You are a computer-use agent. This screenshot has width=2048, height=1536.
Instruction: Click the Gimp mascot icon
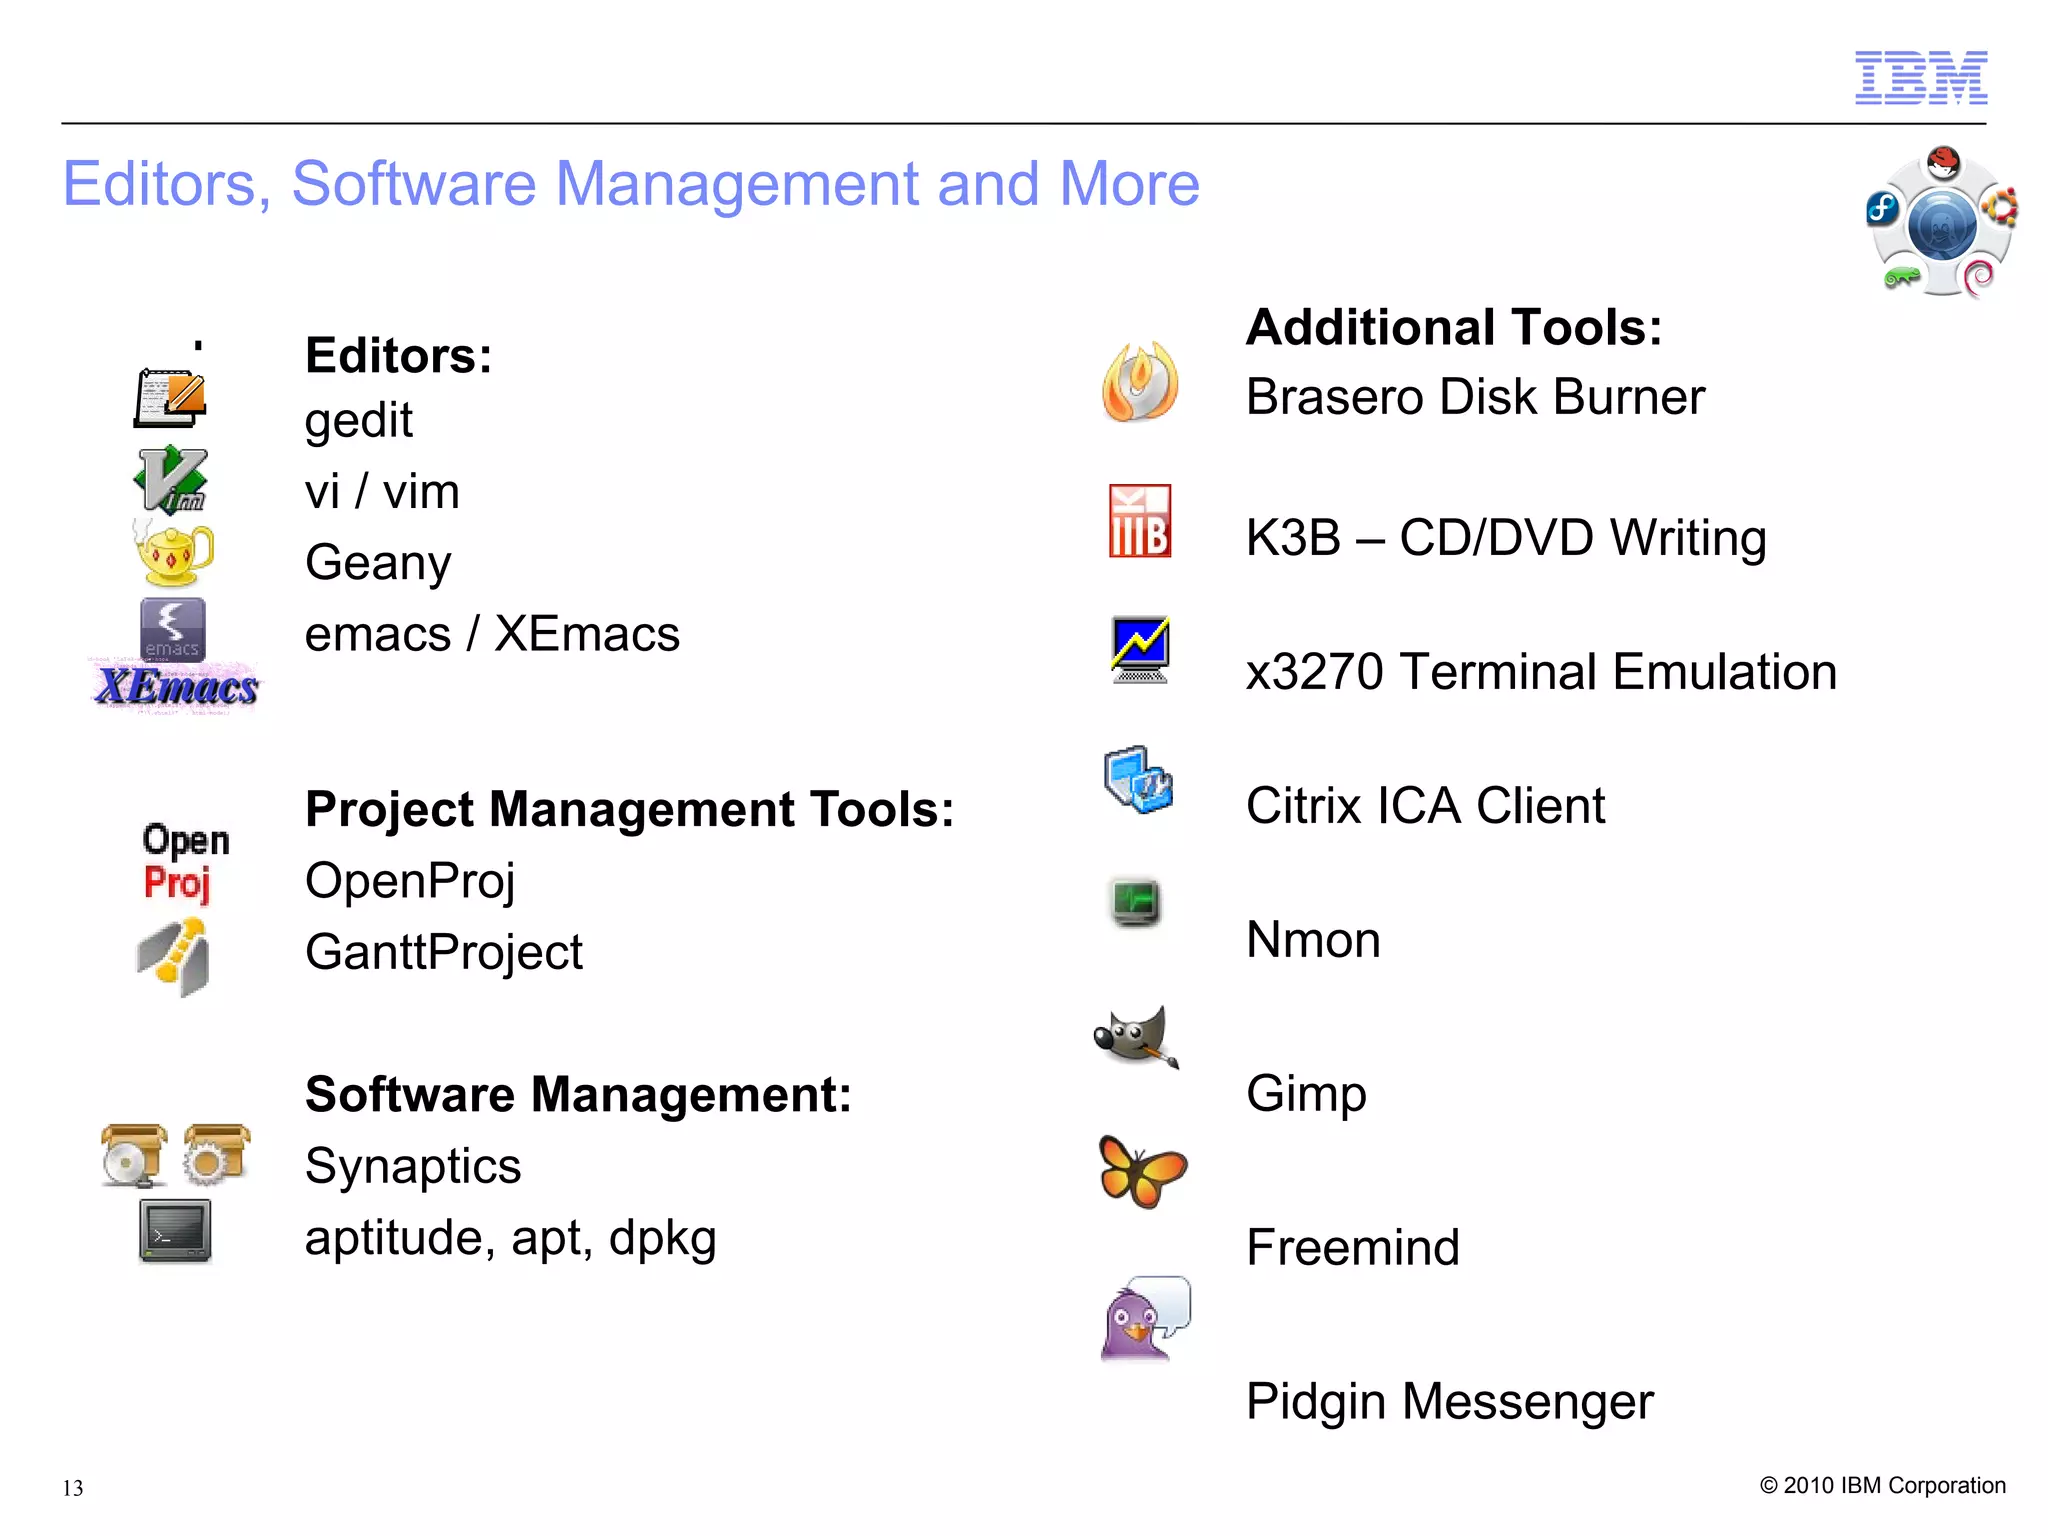pyautogui.click(x=1137, y=1038)
